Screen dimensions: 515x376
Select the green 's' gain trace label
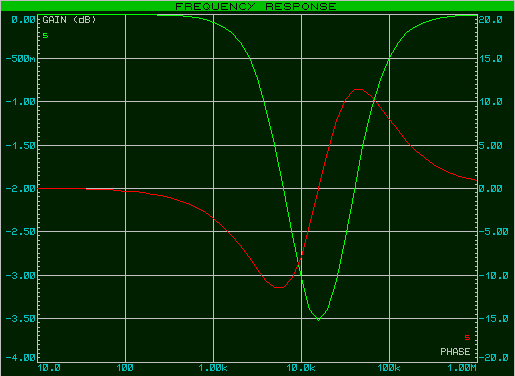[x=45, y=35]
